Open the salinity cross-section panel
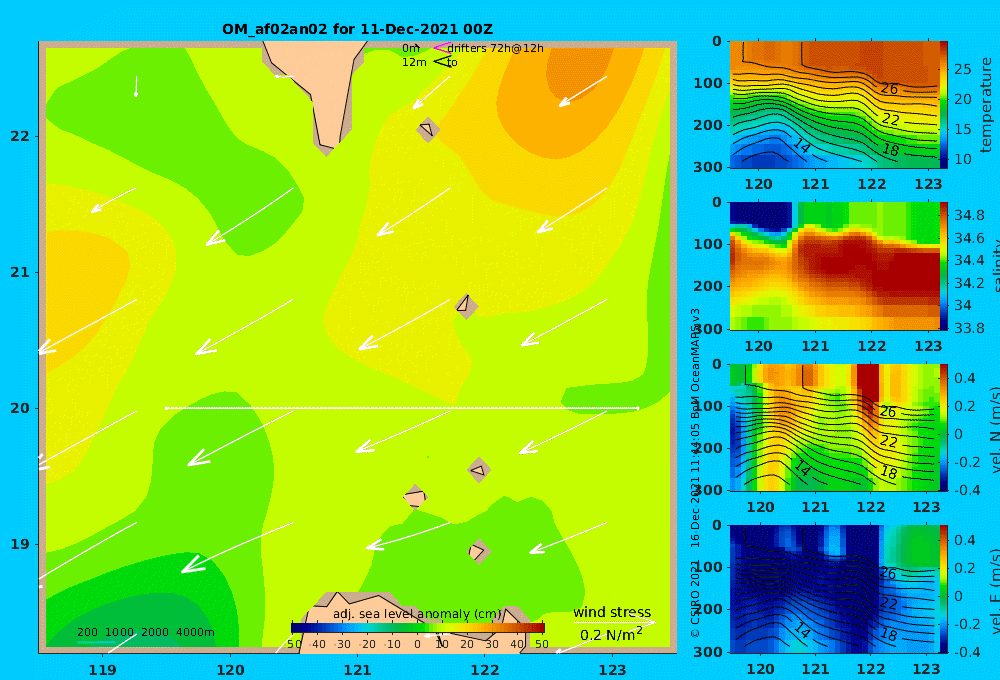Viewport: 1000px width, 680px height. click(x=835, y=266)
